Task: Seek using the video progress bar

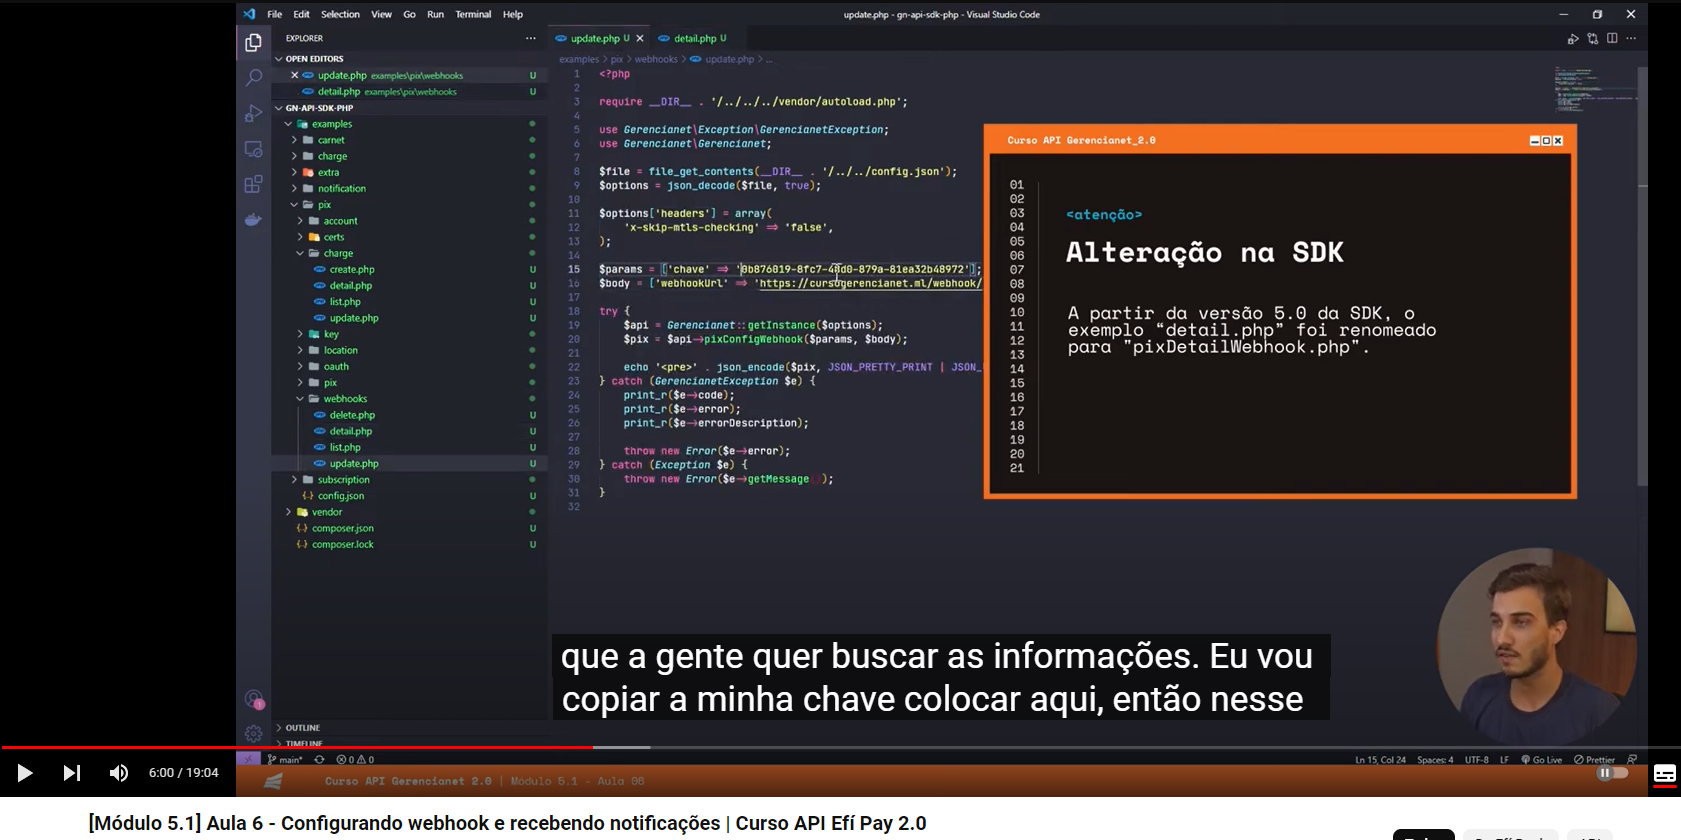Action: click(840, 747)
